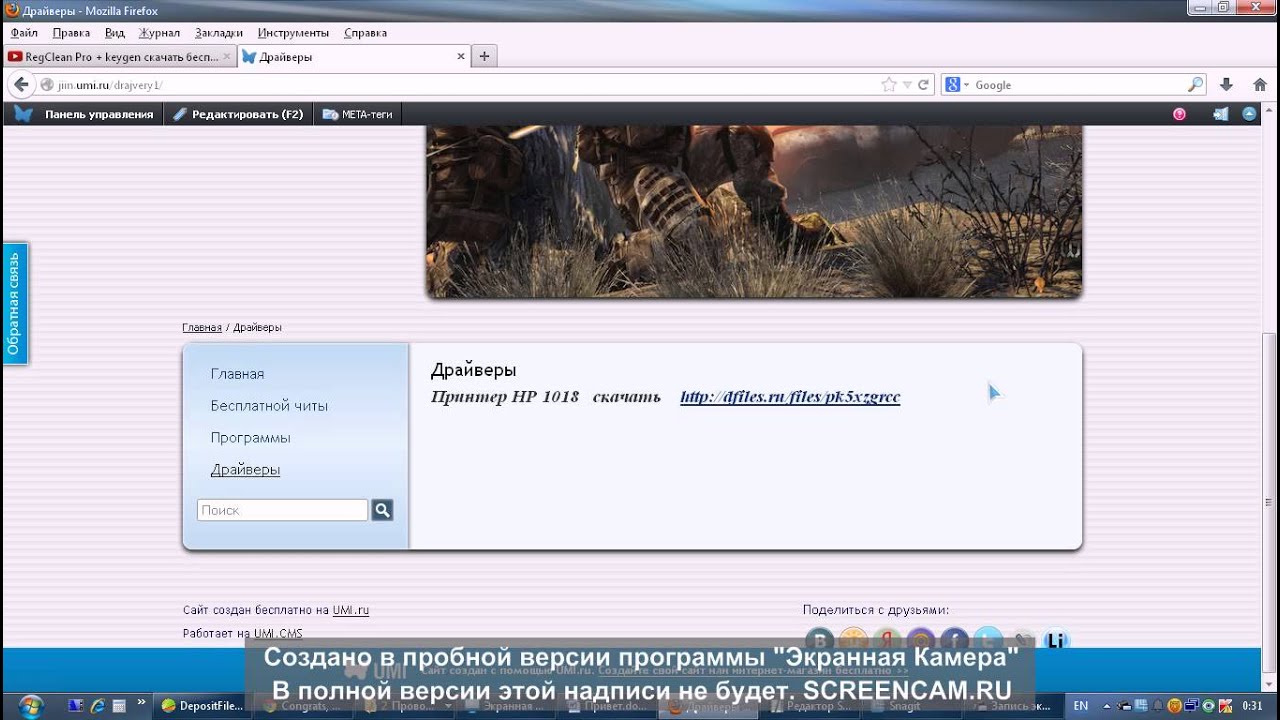The image size is (1280, 720).
Task: Show hidden tray icons arrow
Action: [x=1107, y=706]
